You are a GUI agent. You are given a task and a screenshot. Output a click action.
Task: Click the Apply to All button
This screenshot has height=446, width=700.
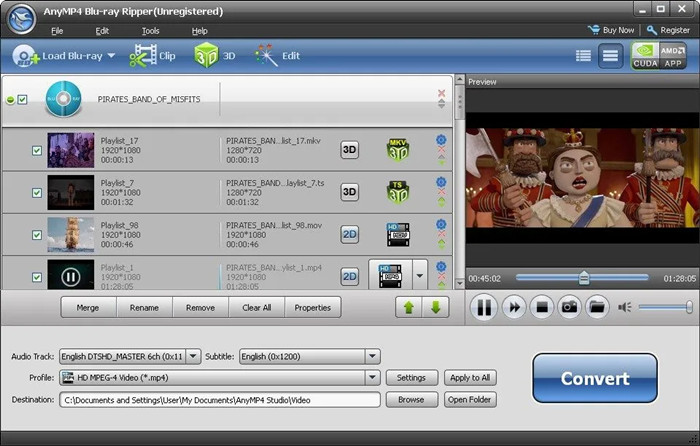pos(470,378)
